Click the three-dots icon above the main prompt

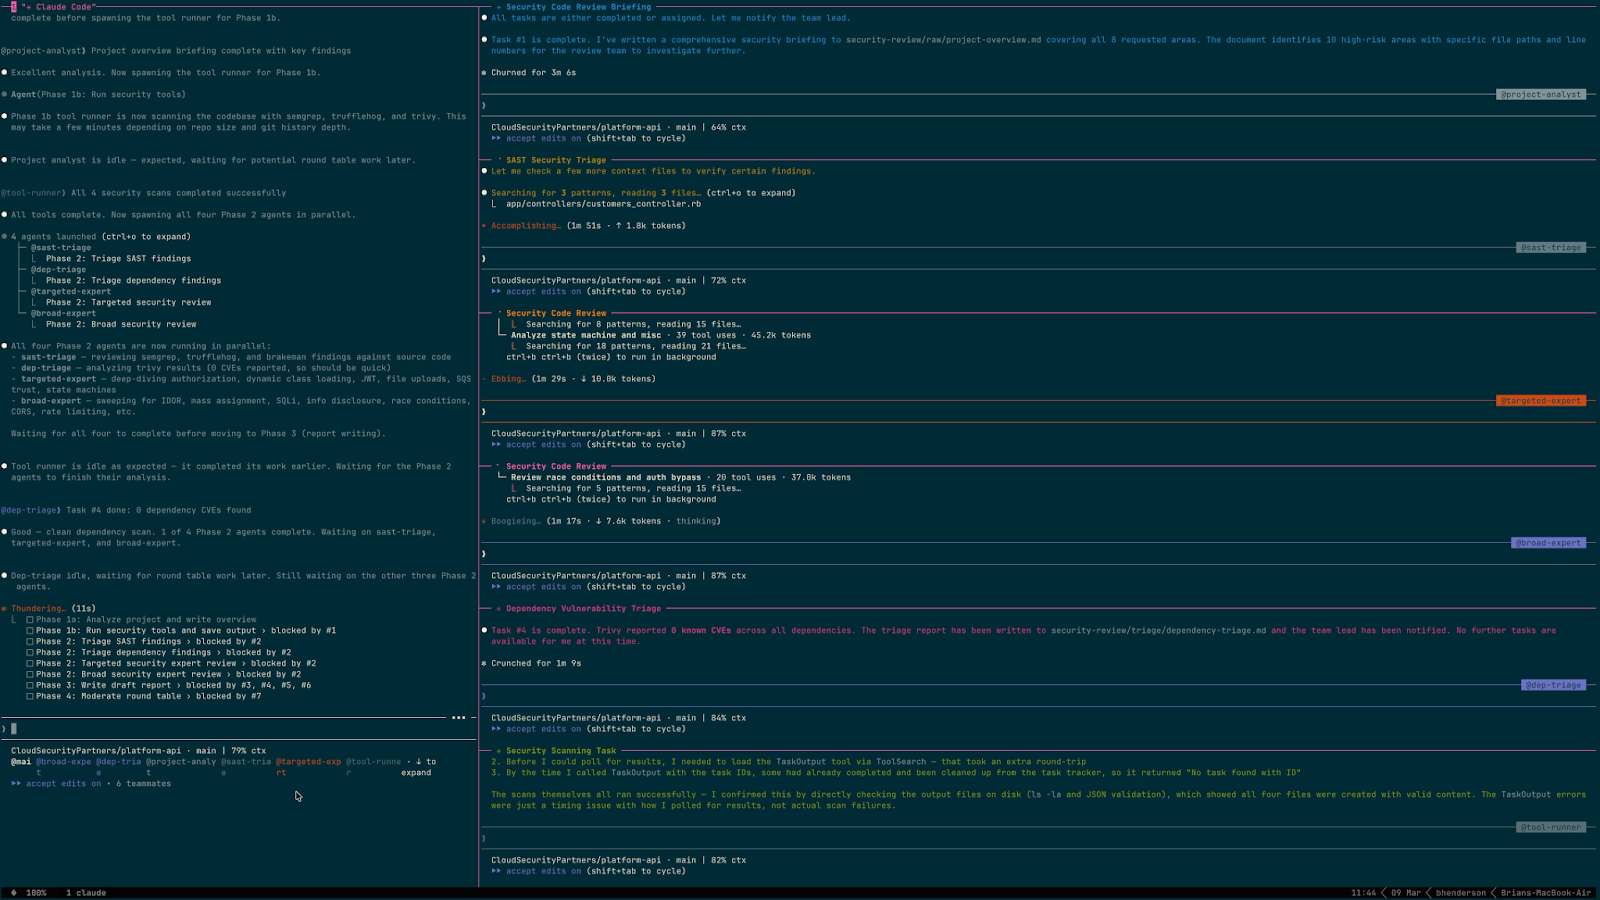(458, 717)
